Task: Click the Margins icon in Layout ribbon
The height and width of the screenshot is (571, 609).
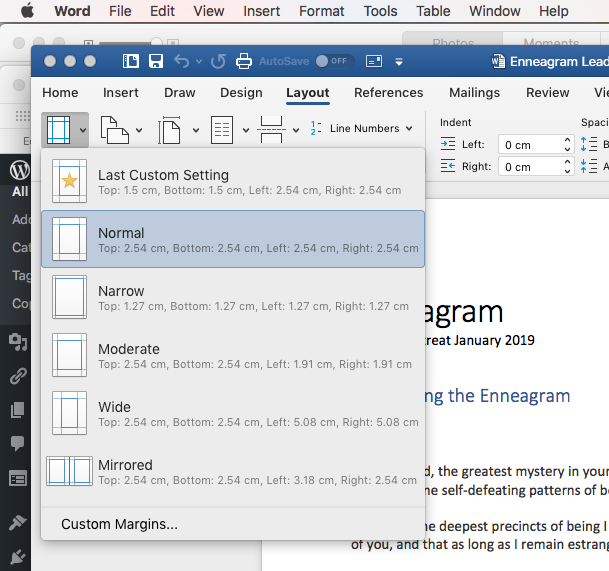Action: pos(59,129)
